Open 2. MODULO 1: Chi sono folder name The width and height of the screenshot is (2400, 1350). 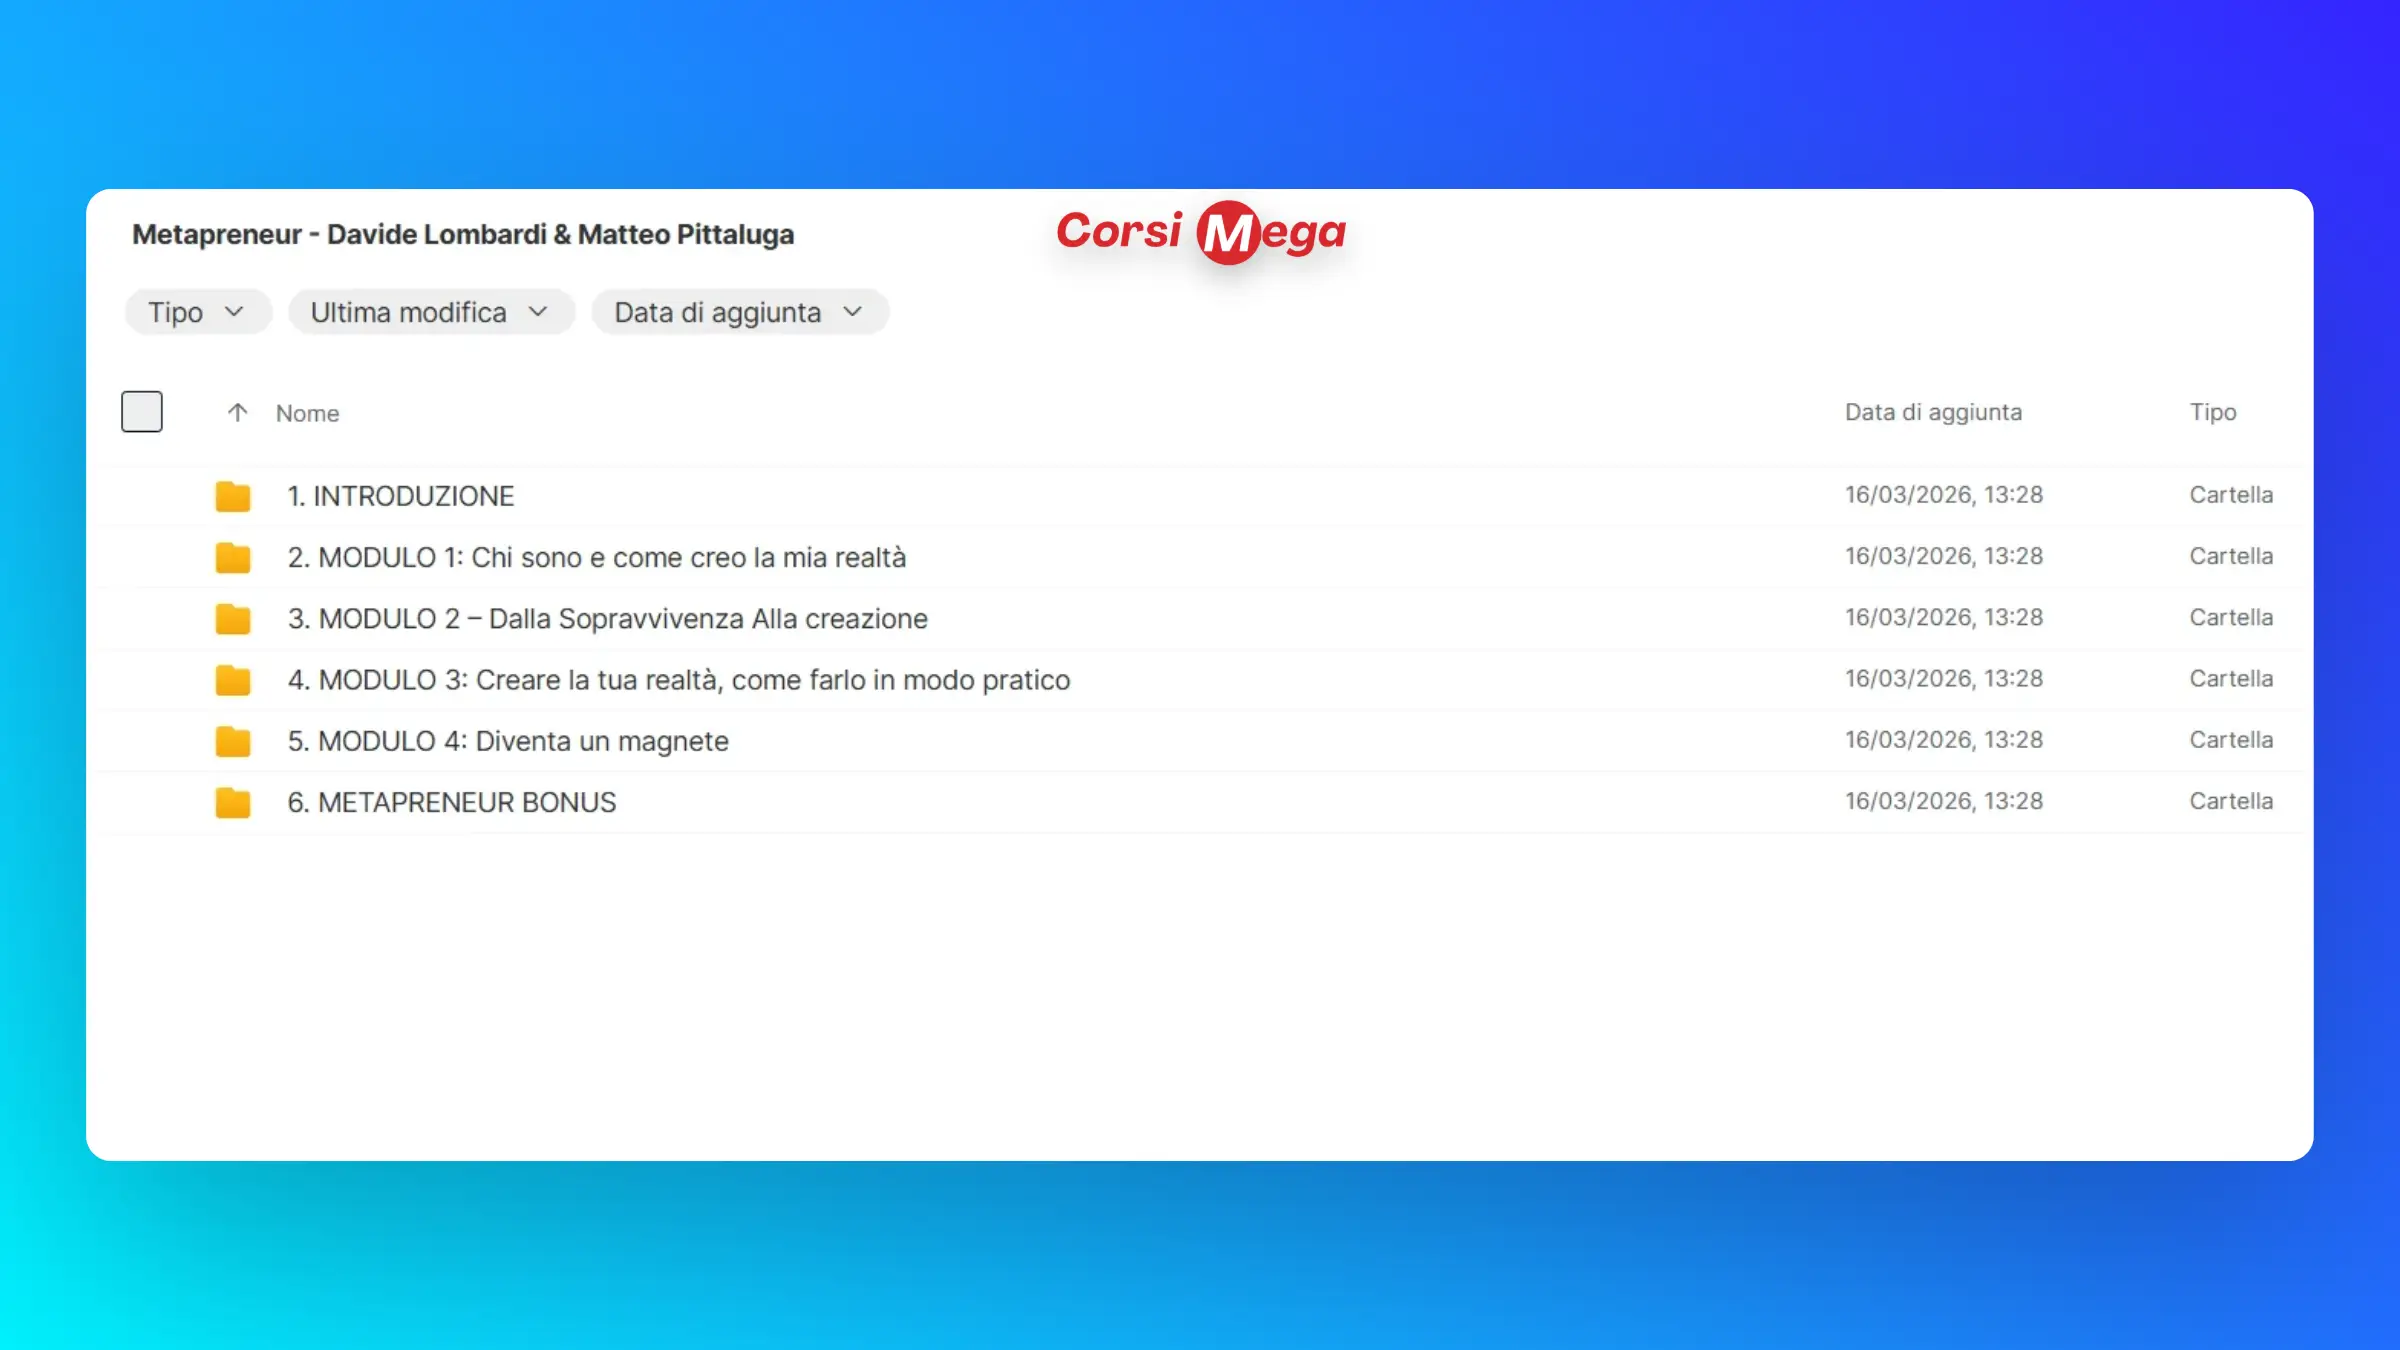(596, 557)
